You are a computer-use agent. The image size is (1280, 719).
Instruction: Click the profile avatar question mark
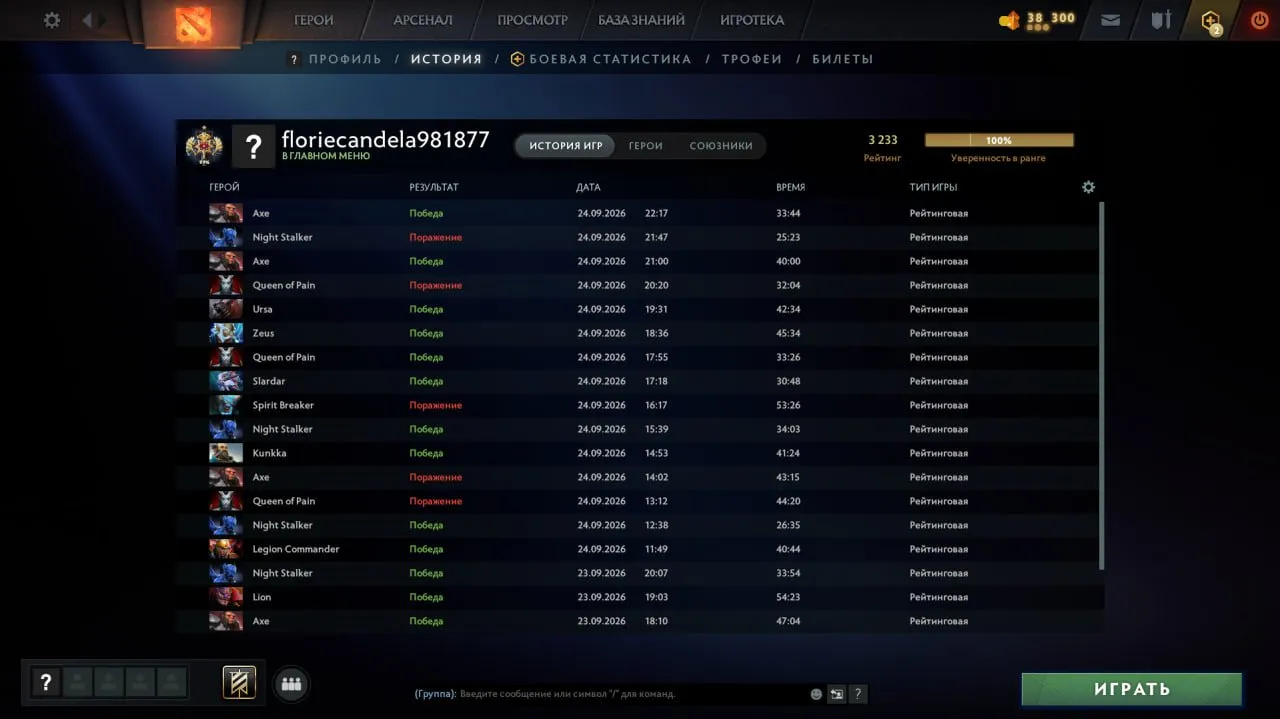coord(254,146)
